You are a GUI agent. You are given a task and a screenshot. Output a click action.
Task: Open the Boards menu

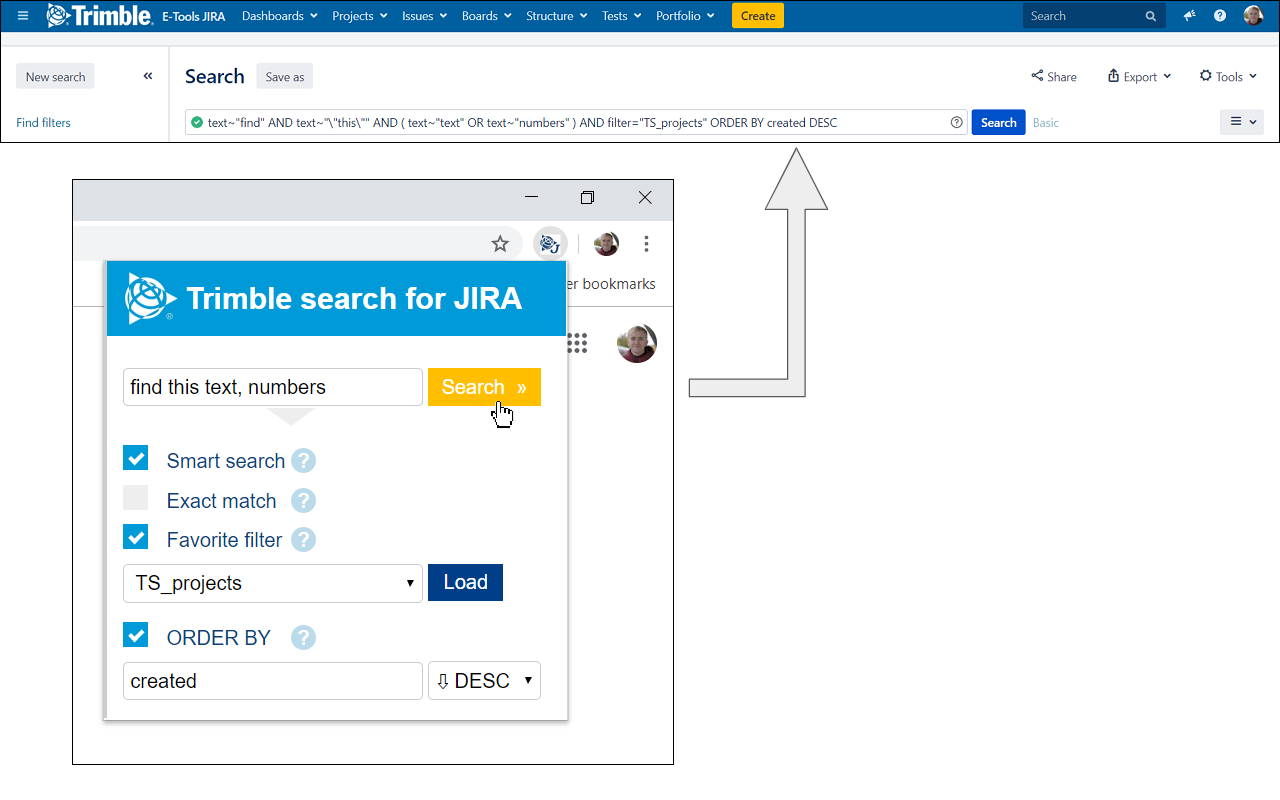pyautogui.click(x=487, y=16)
